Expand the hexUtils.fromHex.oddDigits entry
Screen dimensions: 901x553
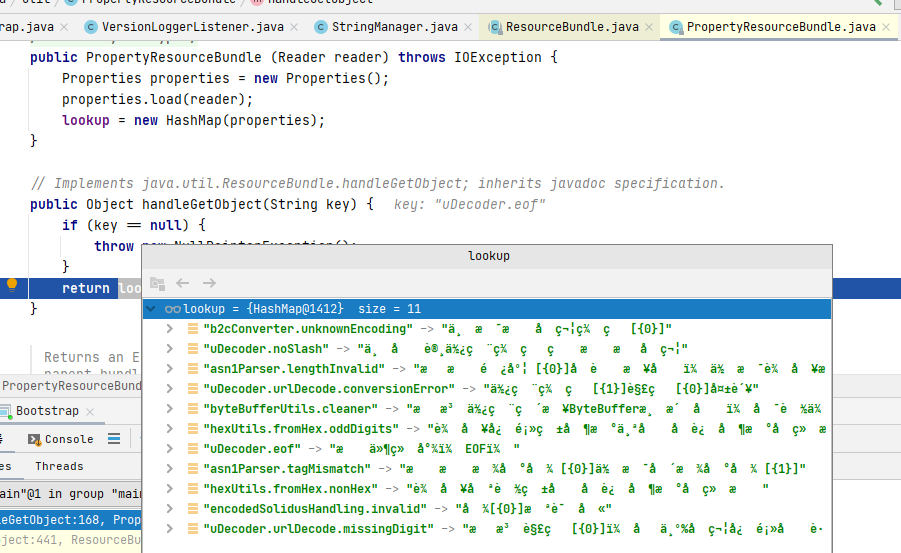pos(170,429)
